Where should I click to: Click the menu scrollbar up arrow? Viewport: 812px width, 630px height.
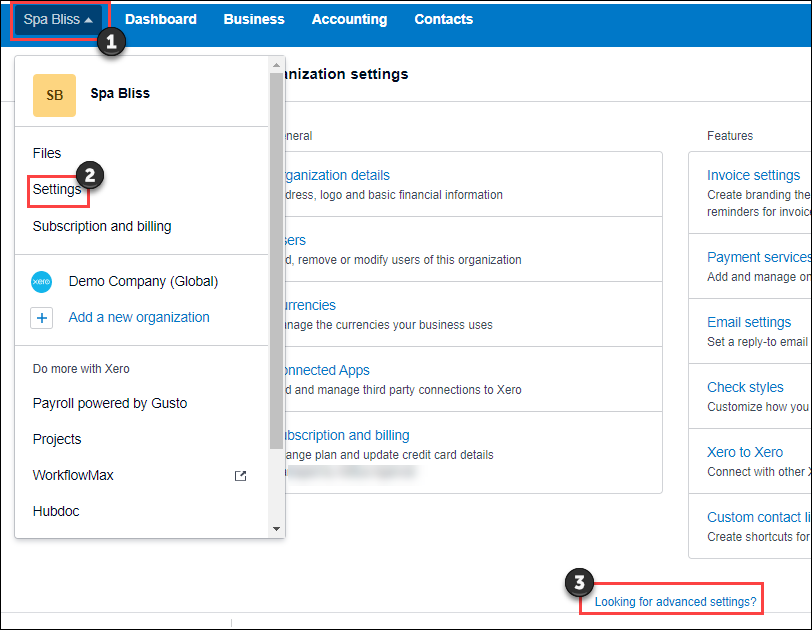pos(276,65)
